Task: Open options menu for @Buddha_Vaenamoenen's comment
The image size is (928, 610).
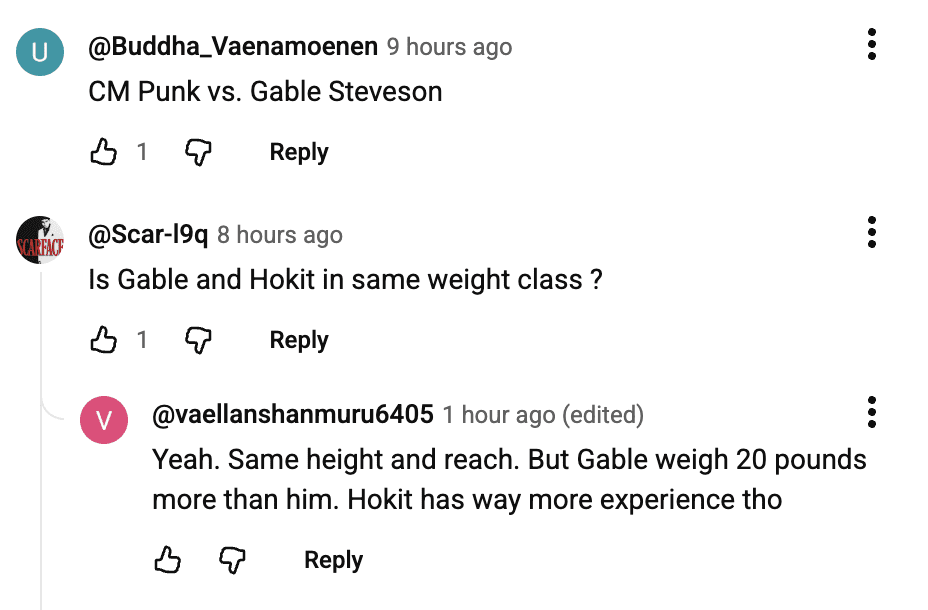Action: [872, 44]
